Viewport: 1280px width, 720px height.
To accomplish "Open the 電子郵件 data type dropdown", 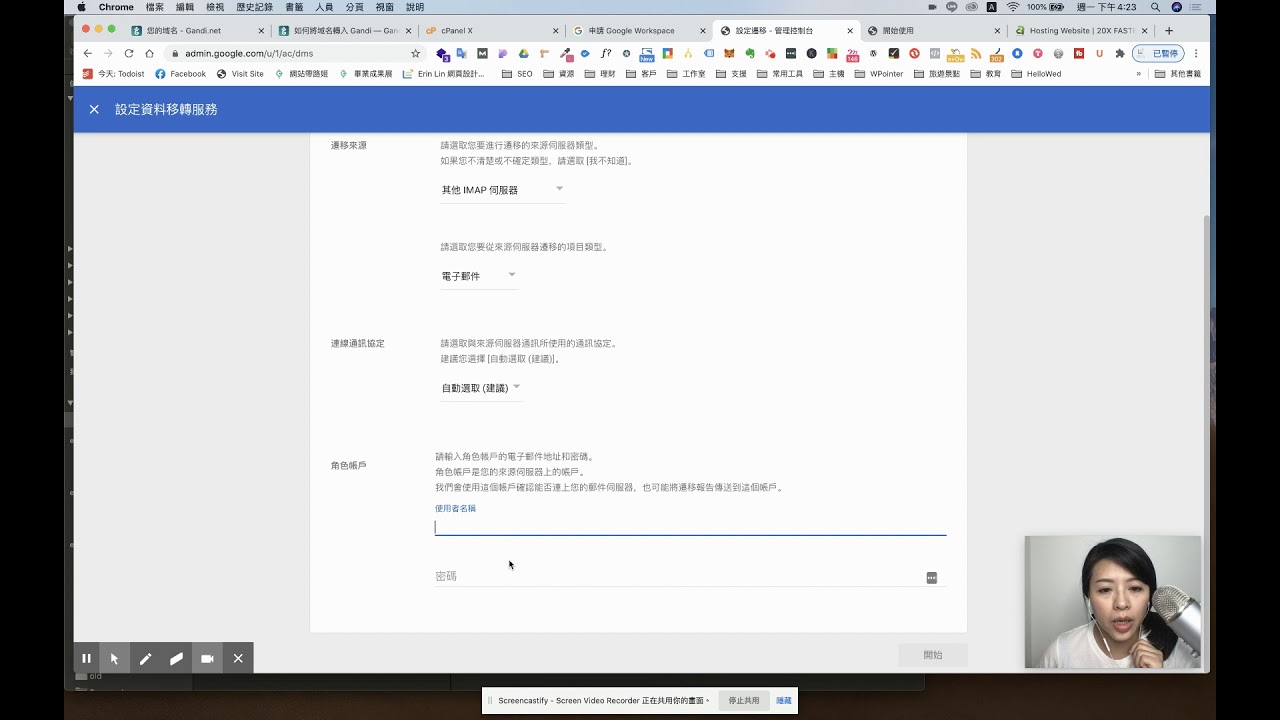I will (x=479, y=276).
